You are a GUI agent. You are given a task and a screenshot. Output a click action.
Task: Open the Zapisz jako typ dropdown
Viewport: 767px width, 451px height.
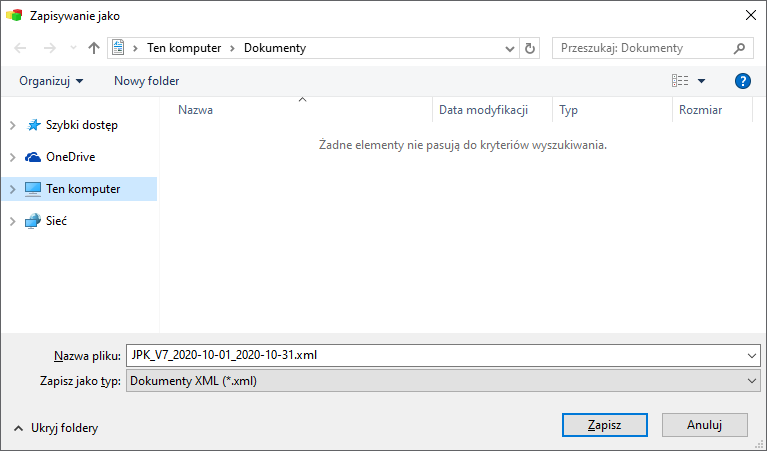point(443,381)
